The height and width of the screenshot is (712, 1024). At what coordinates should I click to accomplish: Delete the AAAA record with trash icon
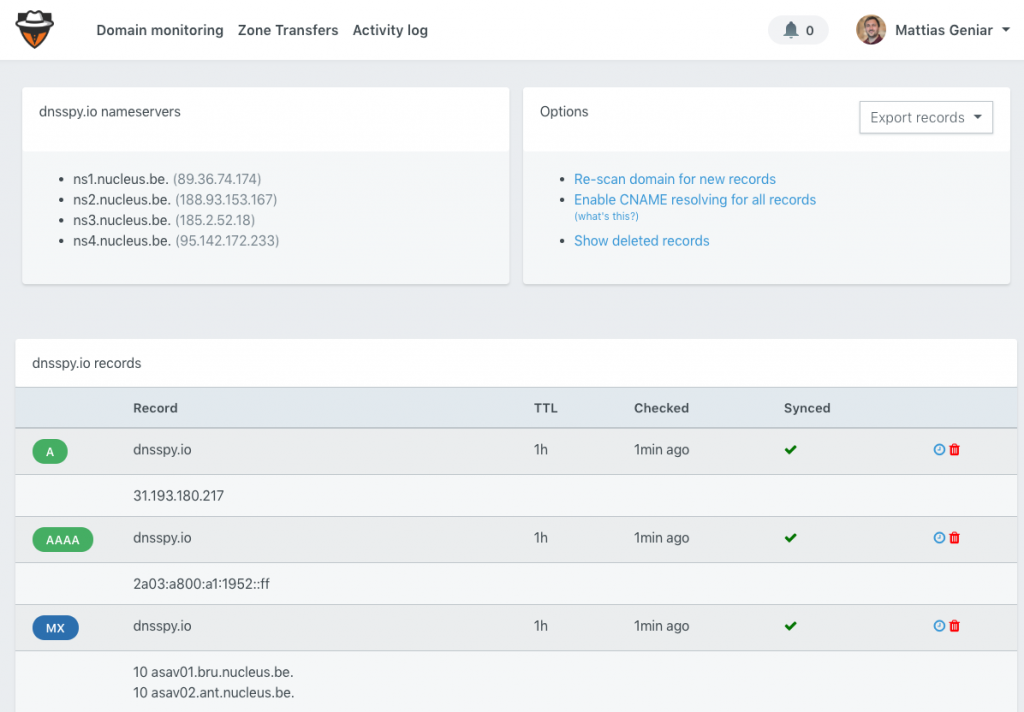click(x=954, y=538)
